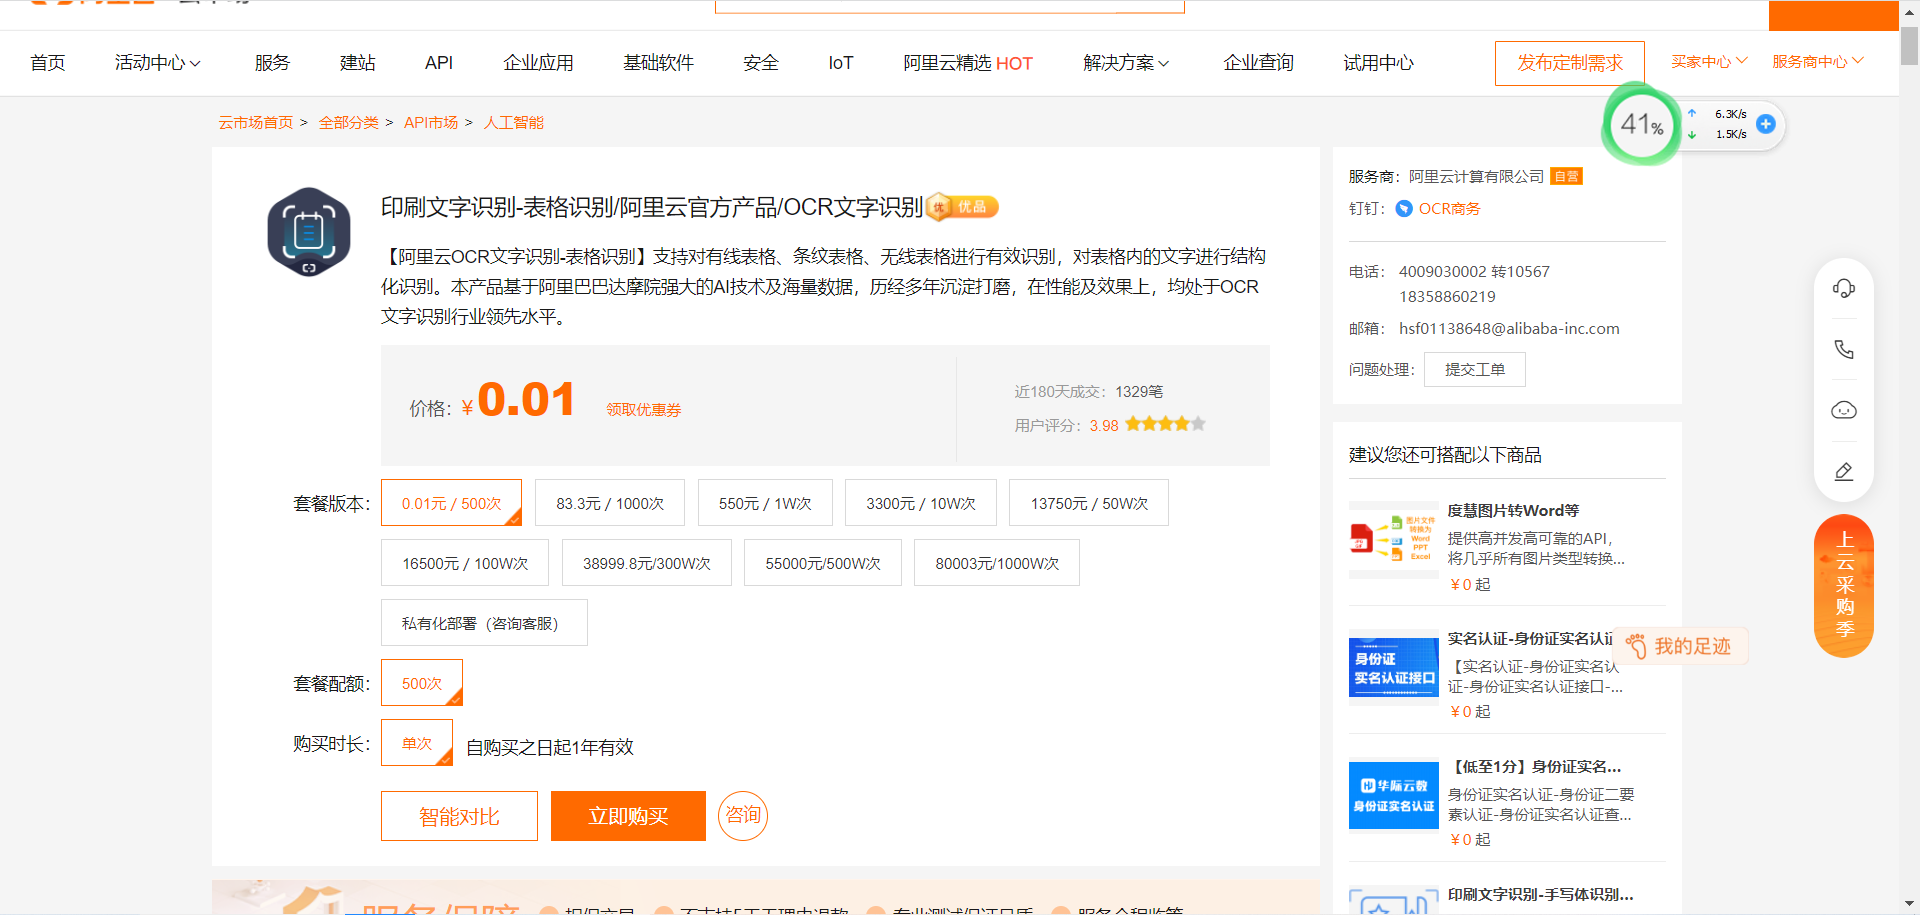
Task: Click the OCR product logo icon
Action: [309, 232]
